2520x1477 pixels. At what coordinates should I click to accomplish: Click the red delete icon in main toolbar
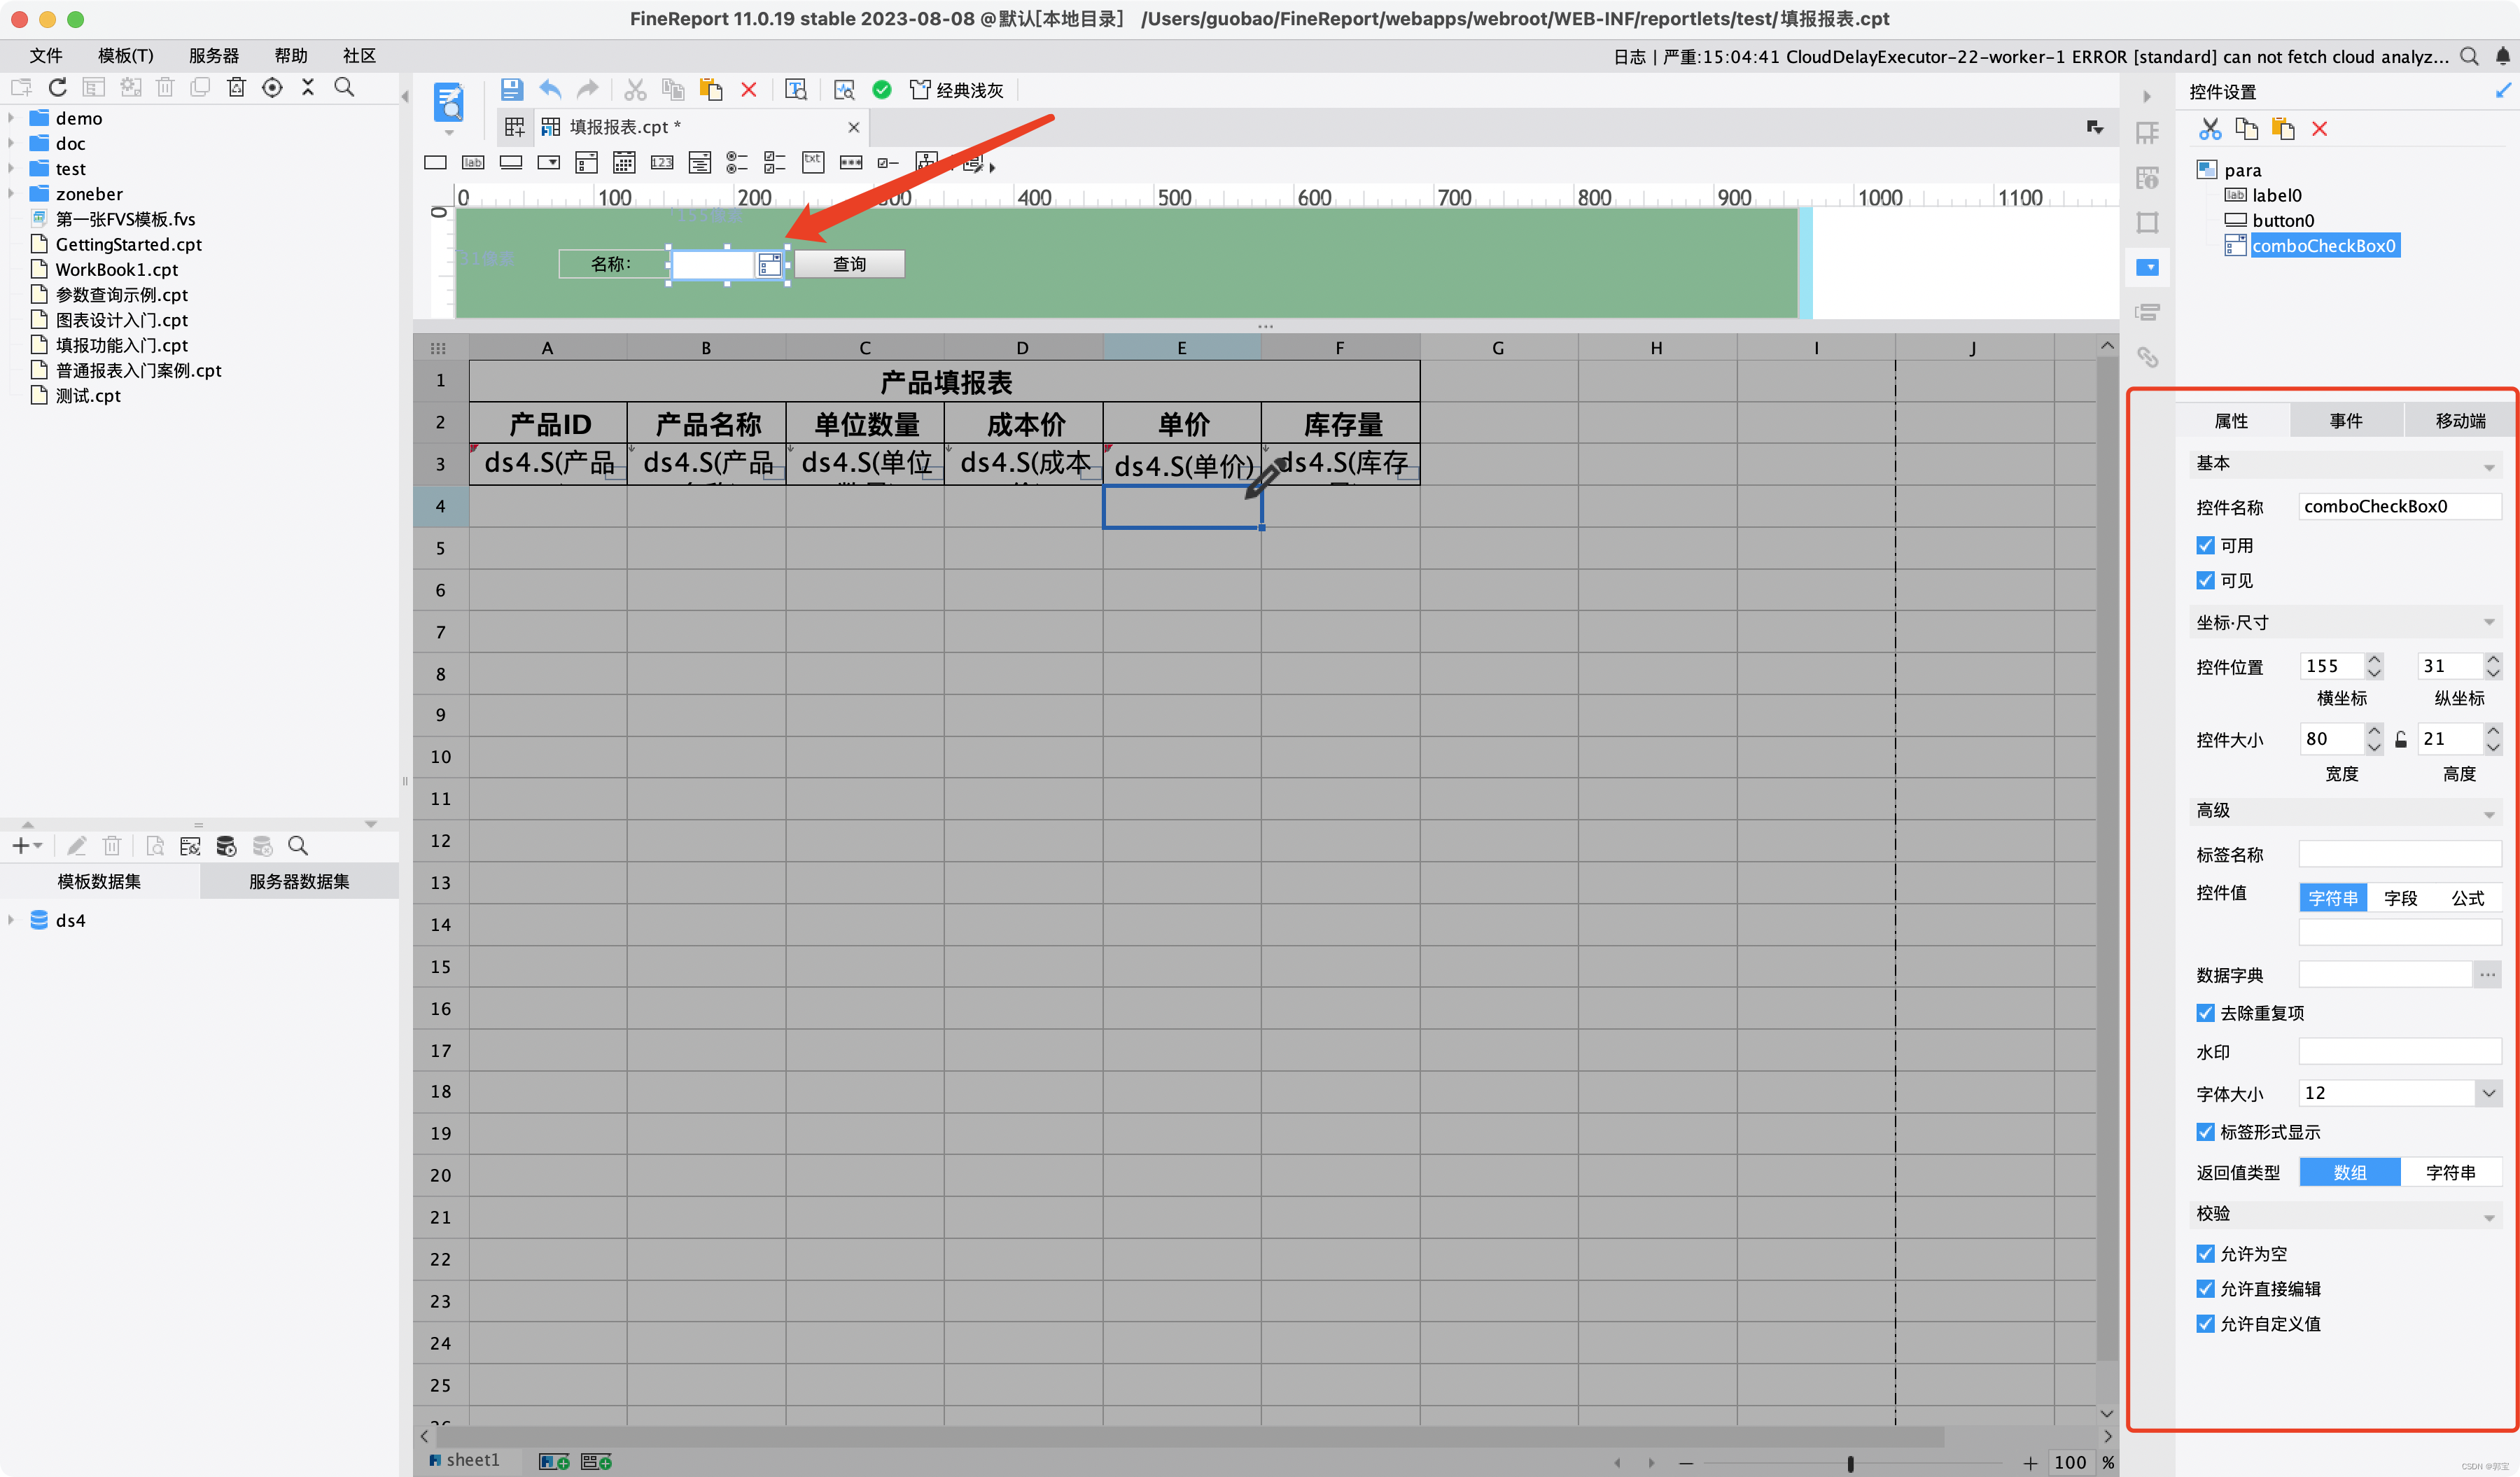[x=749, y=89]
